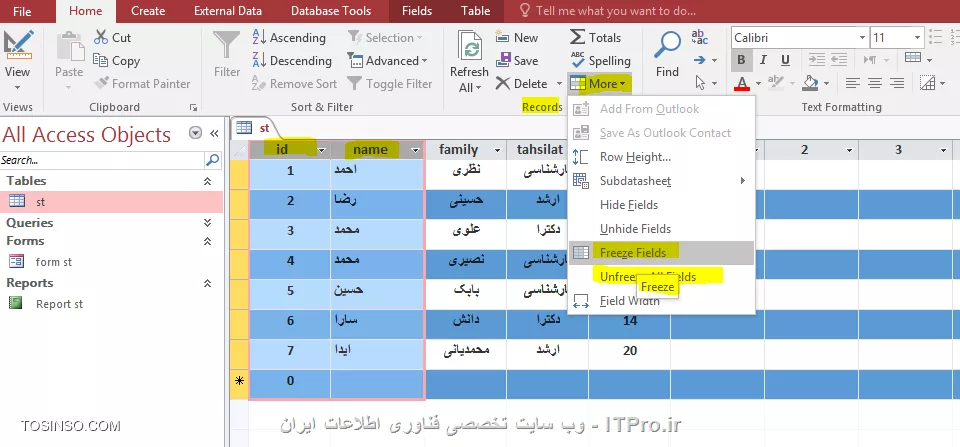
Task: Open All Access Objects dropdown arrow
Action: pos(195,133)
